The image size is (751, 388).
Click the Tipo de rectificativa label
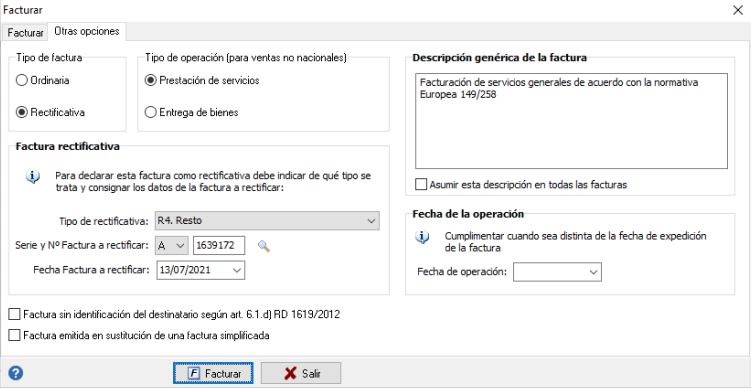coord(104,221)
